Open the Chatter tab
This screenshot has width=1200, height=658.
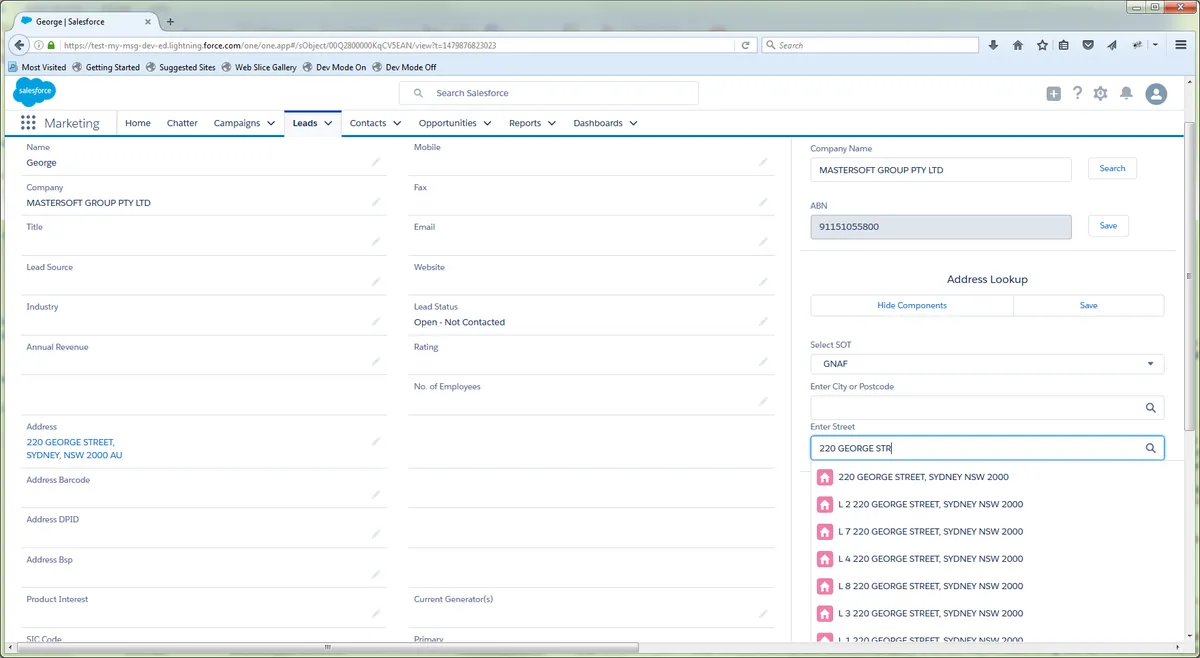[182, 123]
